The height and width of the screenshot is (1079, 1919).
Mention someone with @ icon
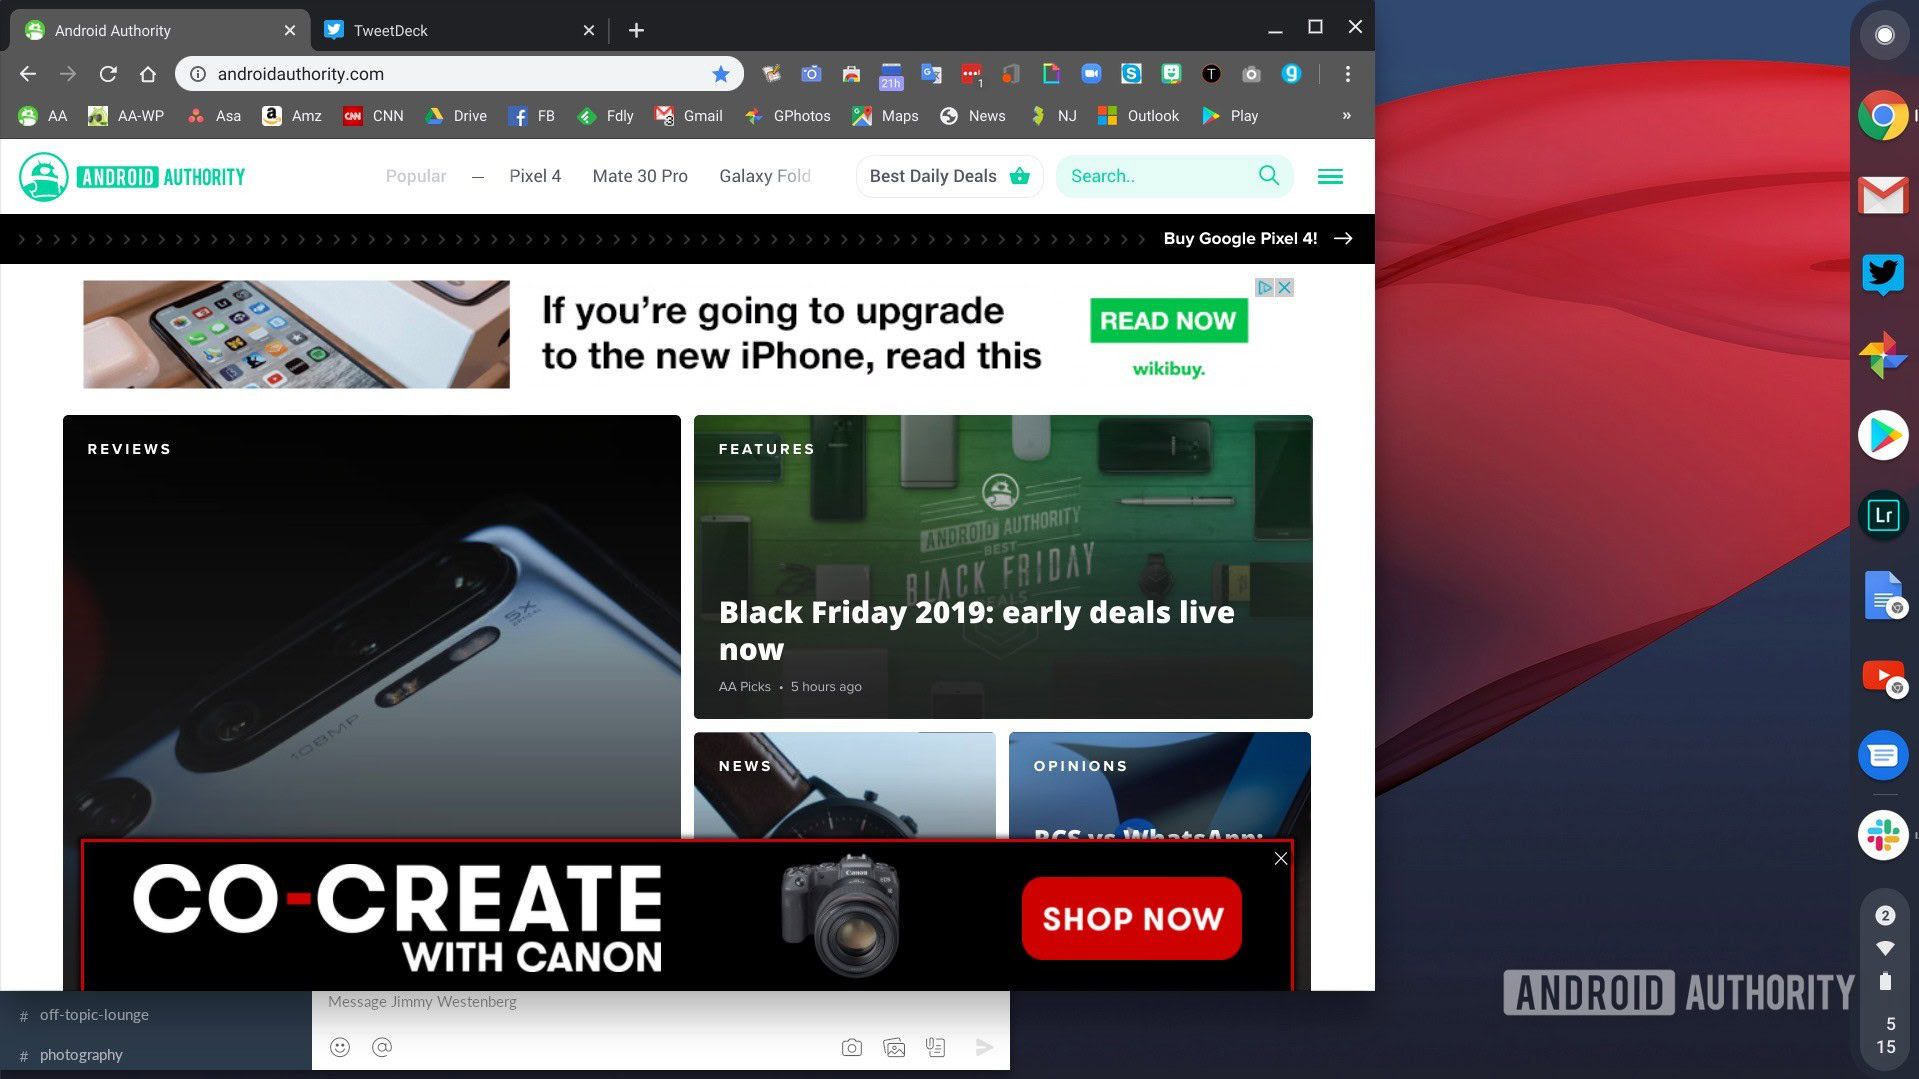pyautogui.click(x=382, y=1047)
